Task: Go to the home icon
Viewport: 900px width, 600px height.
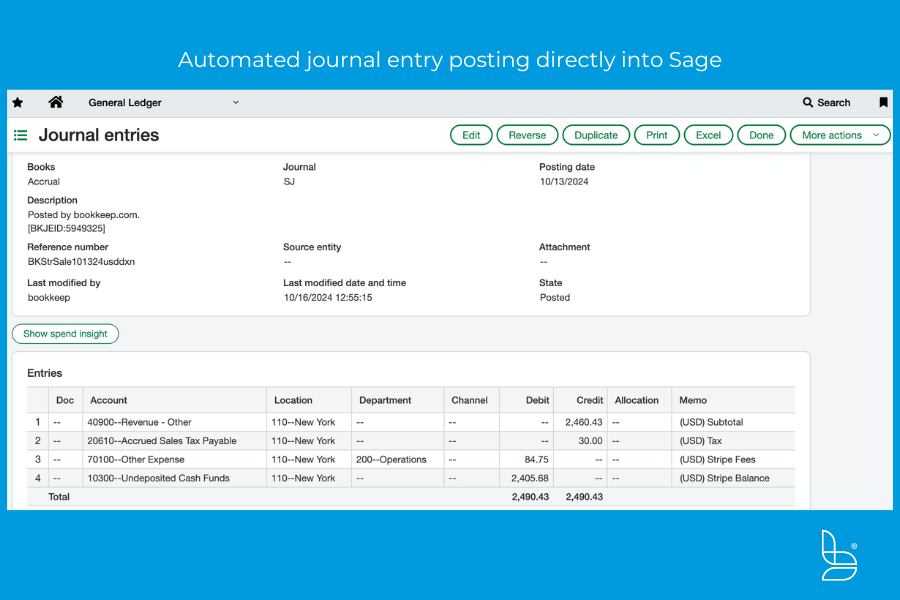Action: click(56, 102)
